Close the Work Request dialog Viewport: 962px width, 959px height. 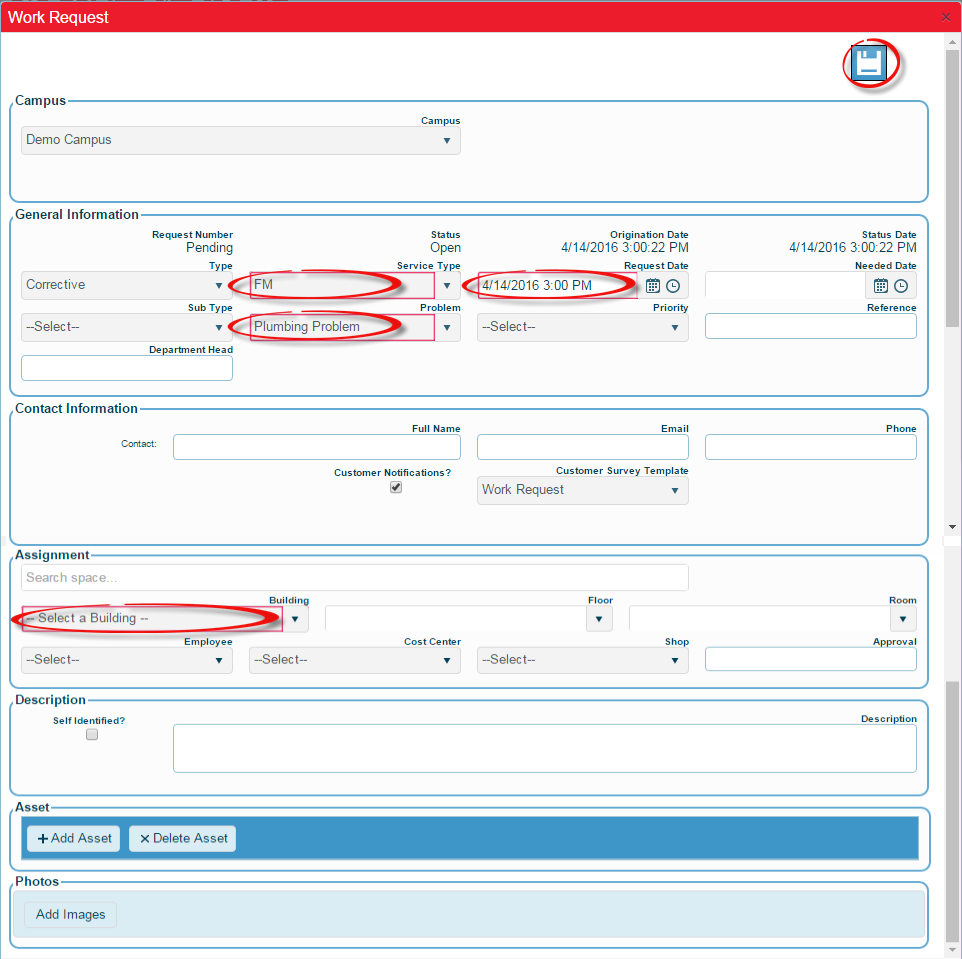(946, 17)
